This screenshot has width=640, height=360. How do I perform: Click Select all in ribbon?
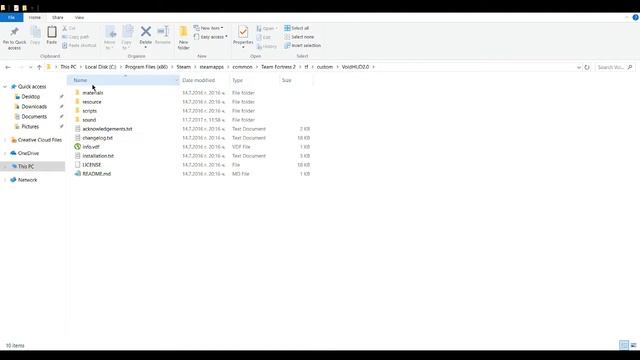pyautogui.click(x=297, y=28)
